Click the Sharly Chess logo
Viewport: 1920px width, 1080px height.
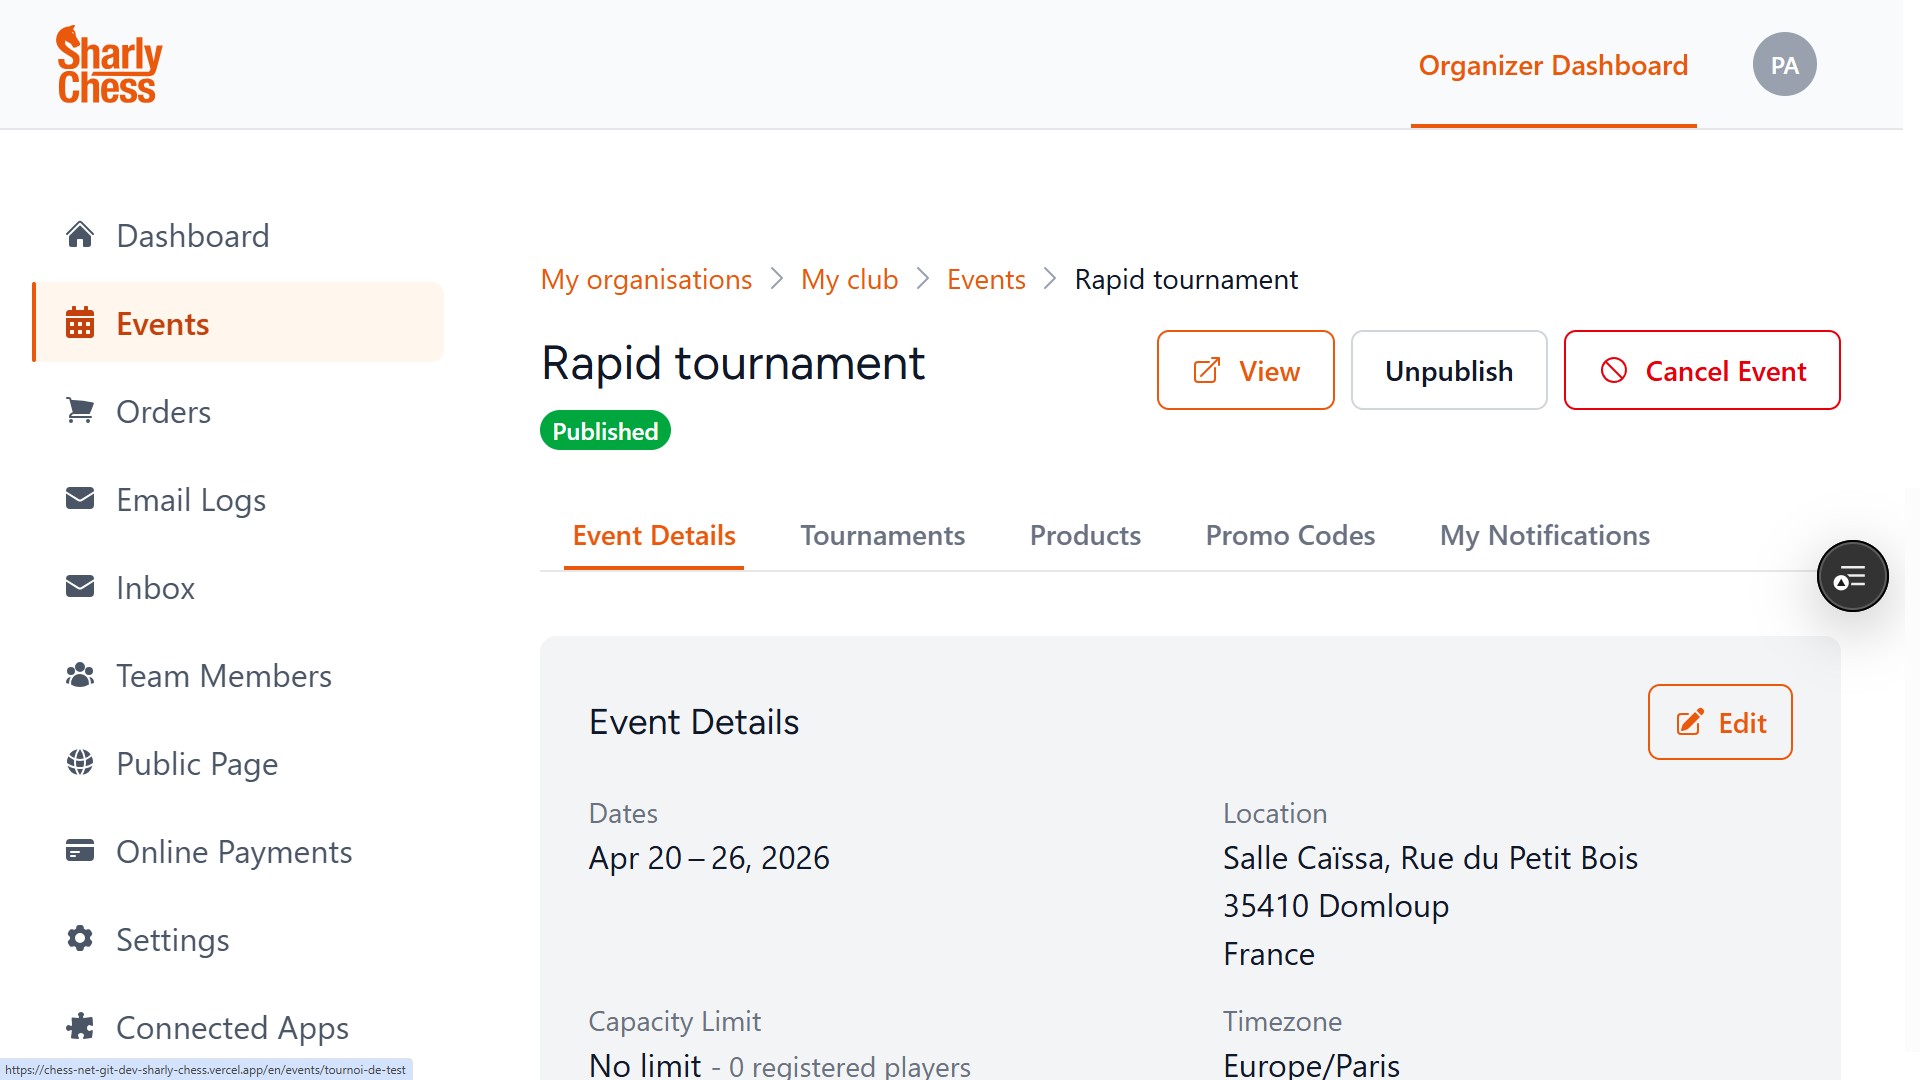click(x=108, y=65)
